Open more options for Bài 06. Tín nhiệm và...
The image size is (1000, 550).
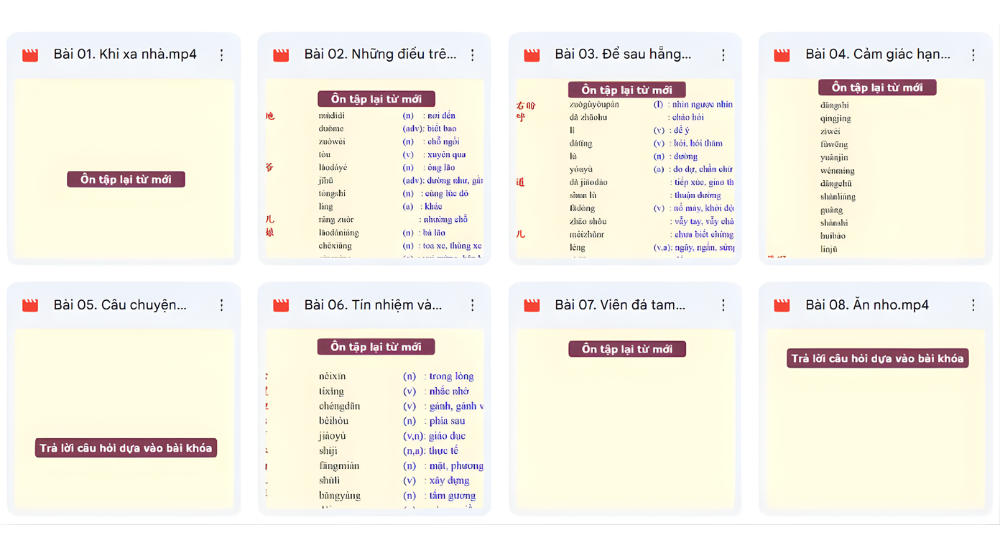[473, 306]
